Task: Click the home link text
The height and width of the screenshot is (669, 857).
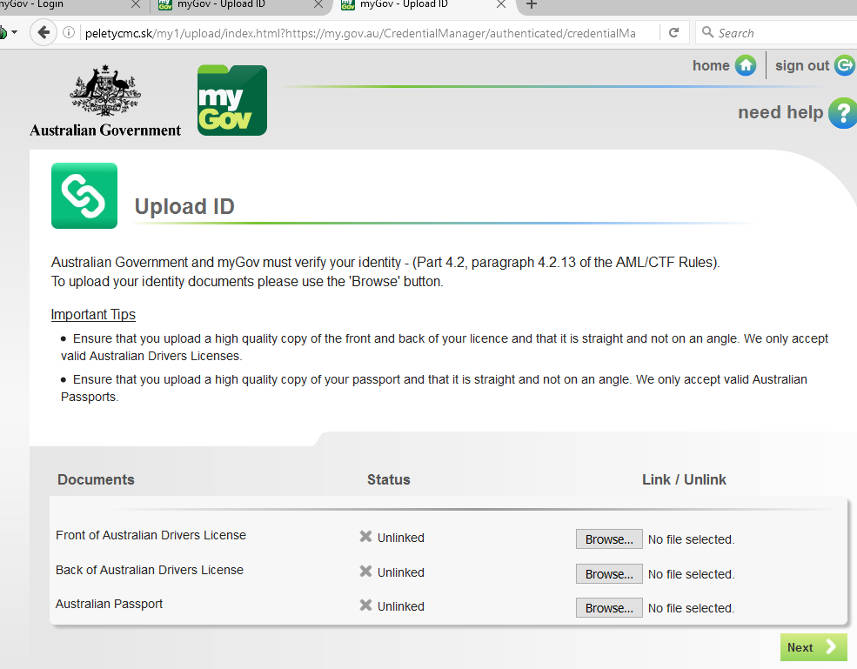Action: 711,66
